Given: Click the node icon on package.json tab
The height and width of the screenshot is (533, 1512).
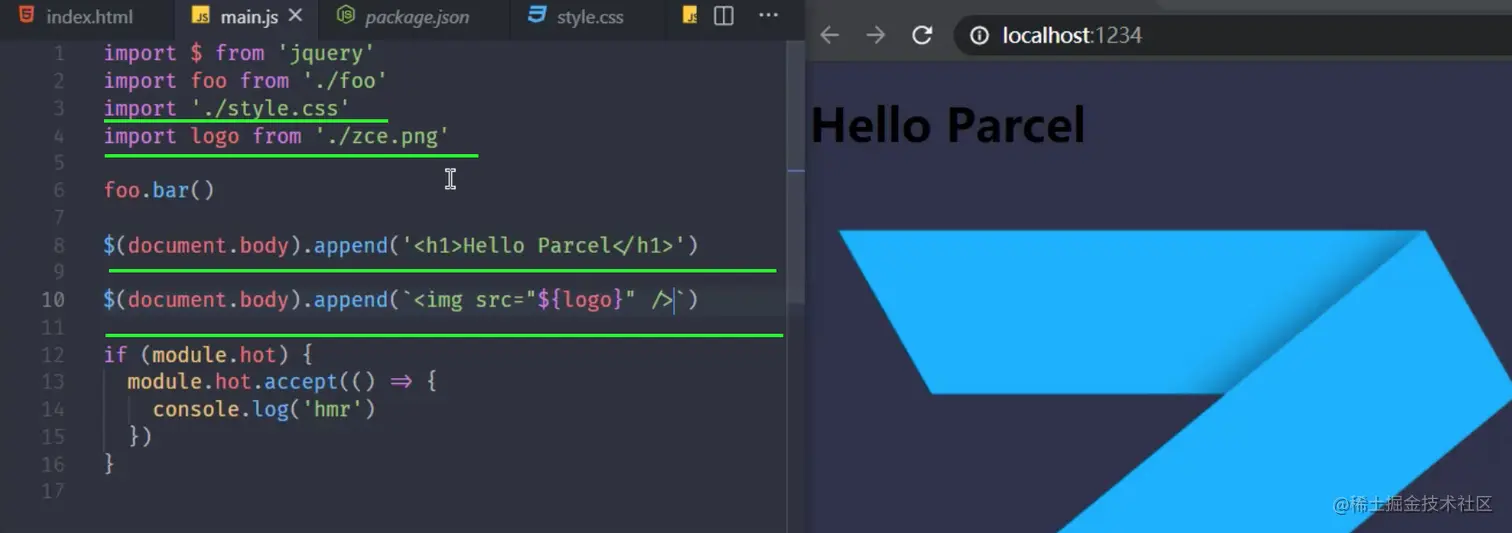Looking at the screenshot, I should 346,16.
